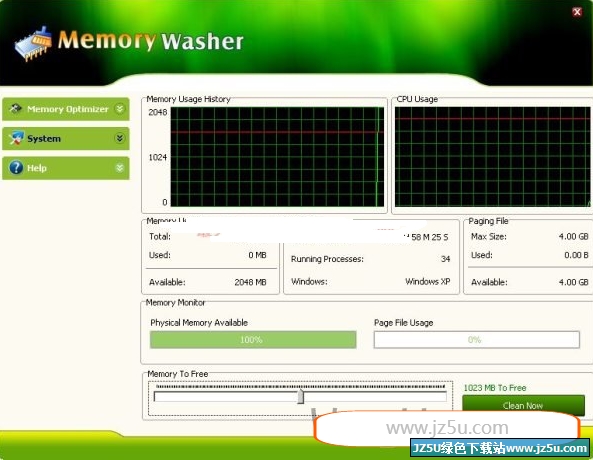The height and width of the screenshot is (460, 593).
Task: Click the 'Windows XP' value
Action: point(428,281)
